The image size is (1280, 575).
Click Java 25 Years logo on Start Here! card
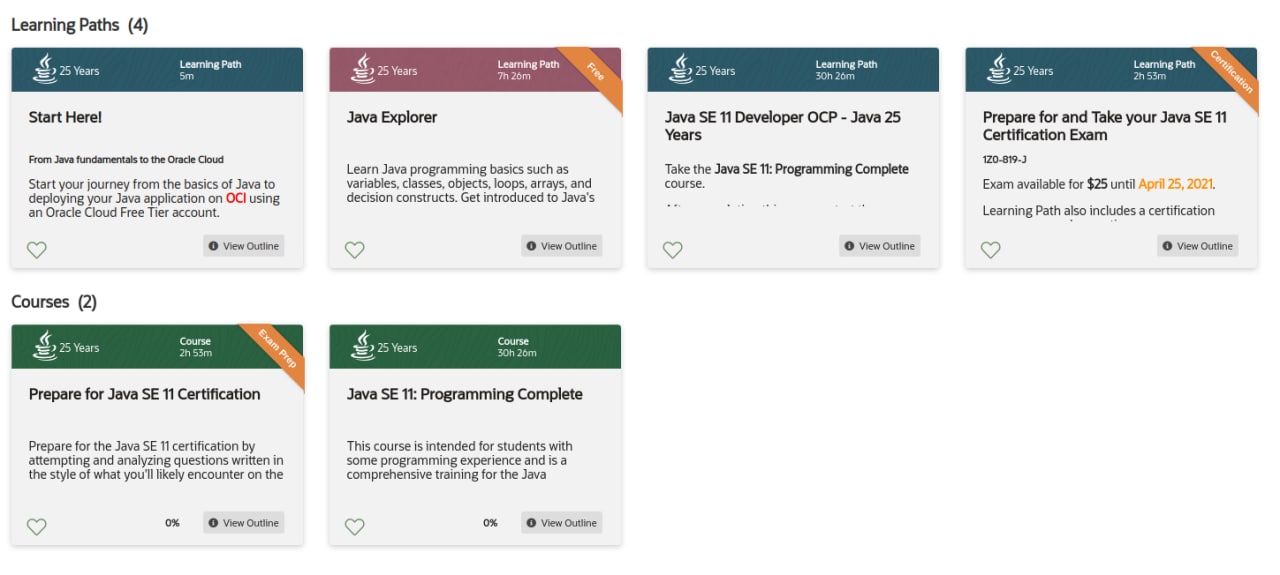pyautogui.click(x=66, y=69)
